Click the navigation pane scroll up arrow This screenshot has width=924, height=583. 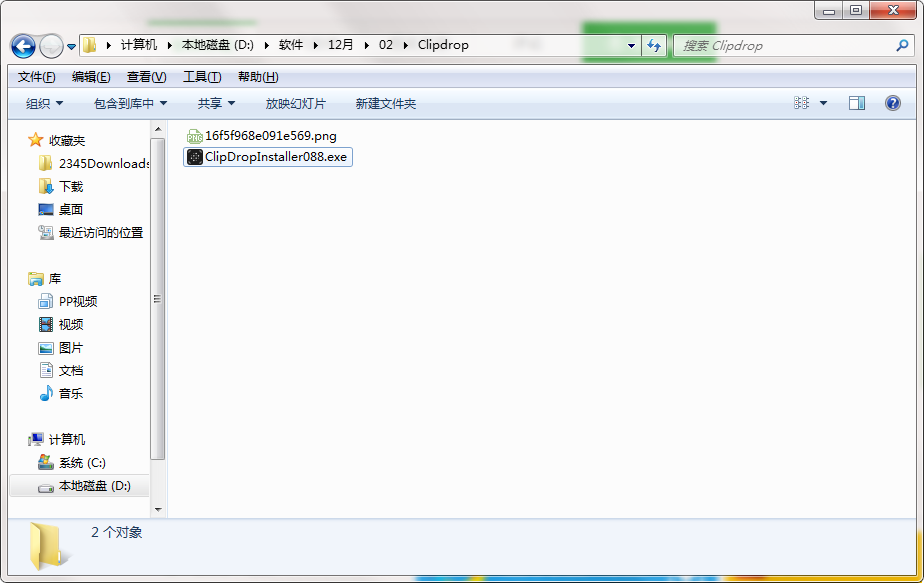point(158,129)
